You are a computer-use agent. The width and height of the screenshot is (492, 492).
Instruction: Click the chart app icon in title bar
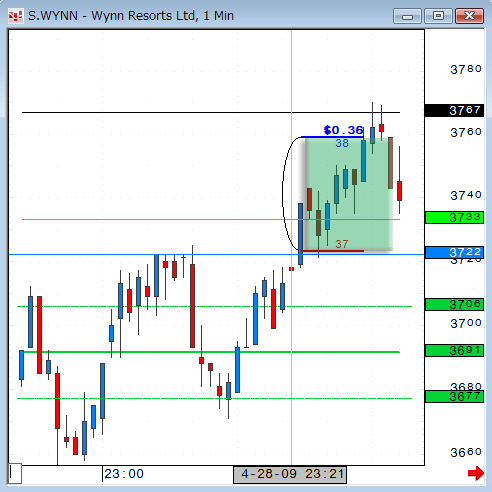[16, 16]
